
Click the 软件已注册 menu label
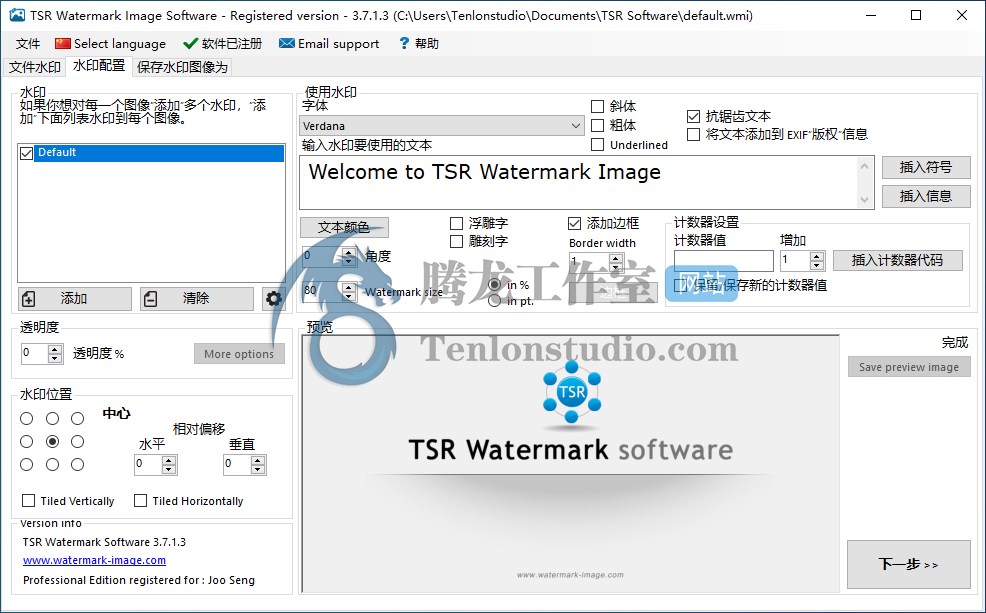click(232, 43)
